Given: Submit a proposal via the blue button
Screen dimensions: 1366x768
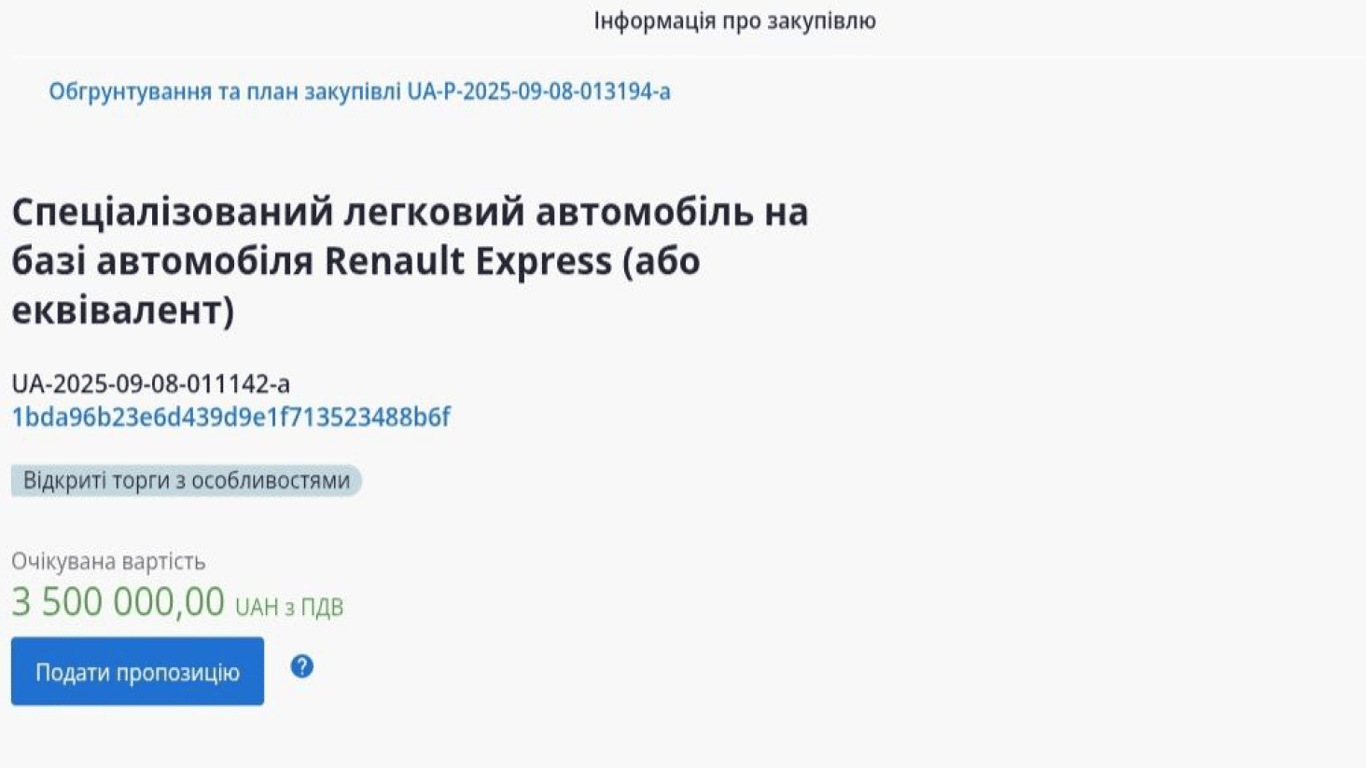Looking at the screenshot, I should pyautogui.click(x=136, y=671).
